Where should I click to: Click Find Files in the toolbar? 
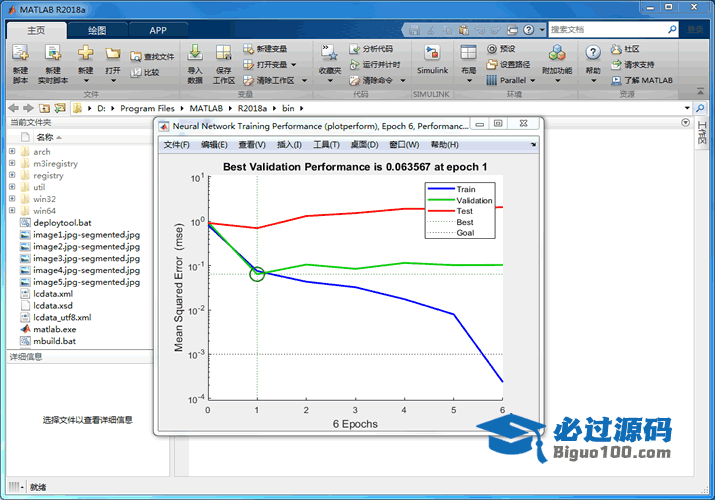coord(152,57)
